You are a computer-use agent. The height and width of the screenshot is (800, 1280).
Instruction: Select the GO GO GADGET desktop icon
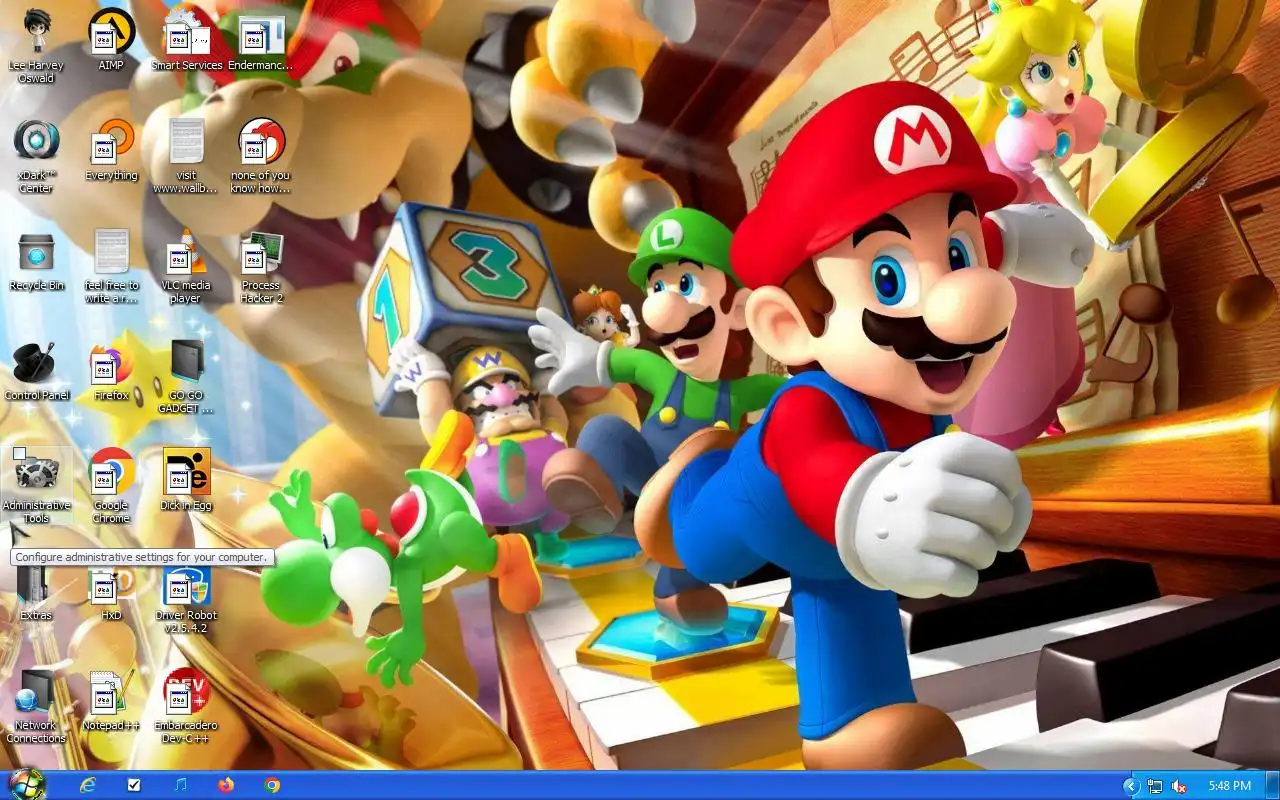186,375
